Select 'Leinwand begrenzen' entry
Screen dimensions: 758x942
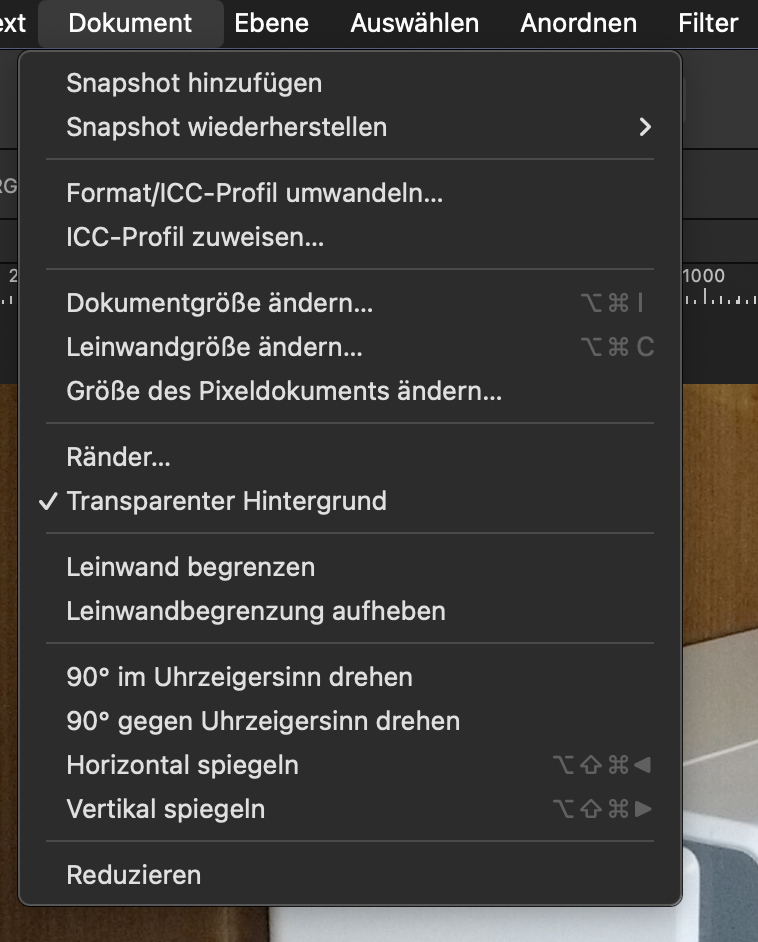(x=190, y=567)
